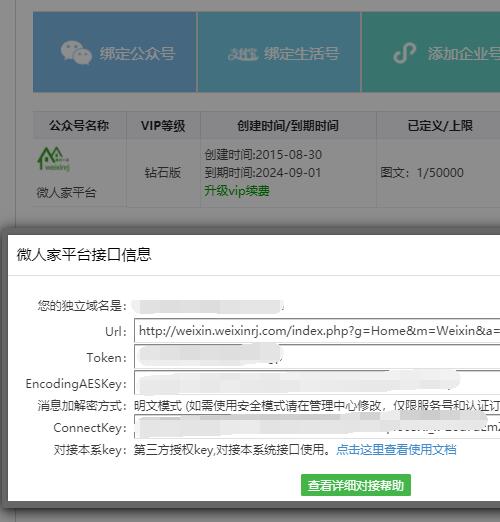Image resolution: width=500 pixels, height=522 pixels.
Task: Click the Token label
Action: coord(107,358)
